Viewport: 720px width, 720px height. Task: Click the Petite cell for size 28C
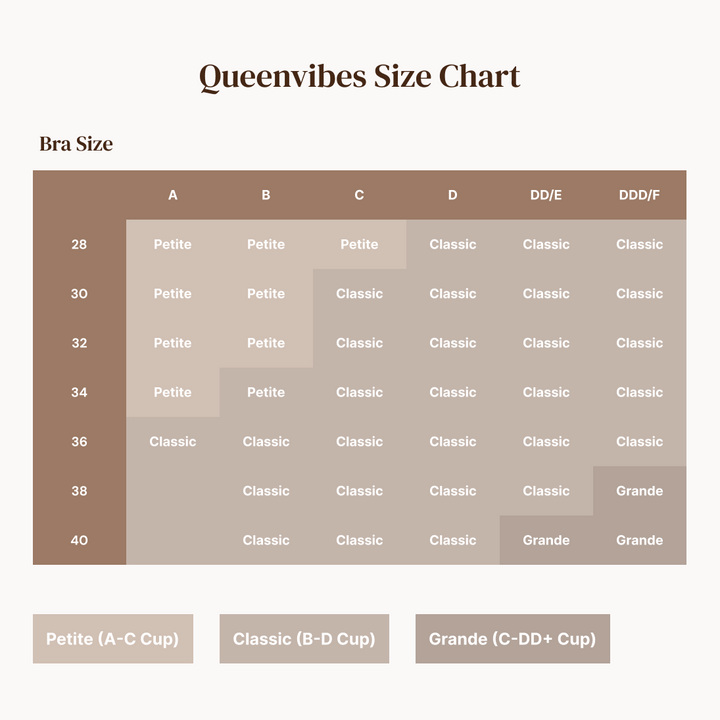pyautogui.click(x=359, y=244)
